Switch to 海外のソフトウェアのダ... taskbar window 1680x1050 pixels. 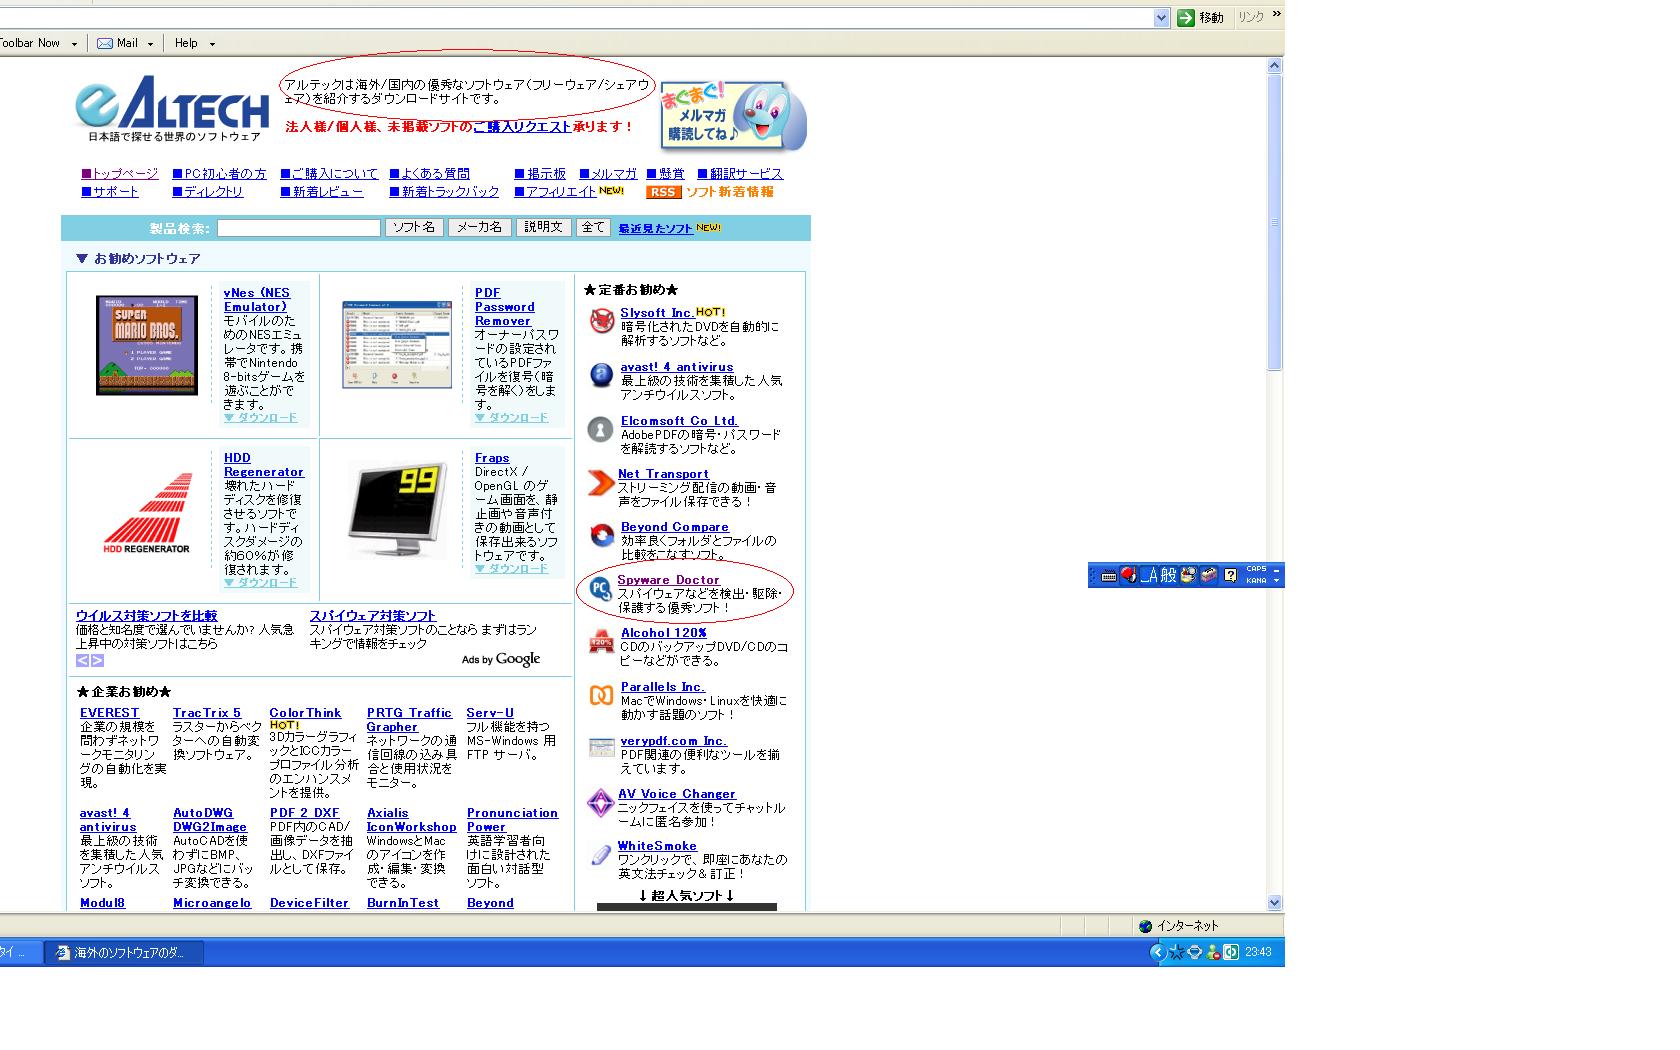point(125,953)
